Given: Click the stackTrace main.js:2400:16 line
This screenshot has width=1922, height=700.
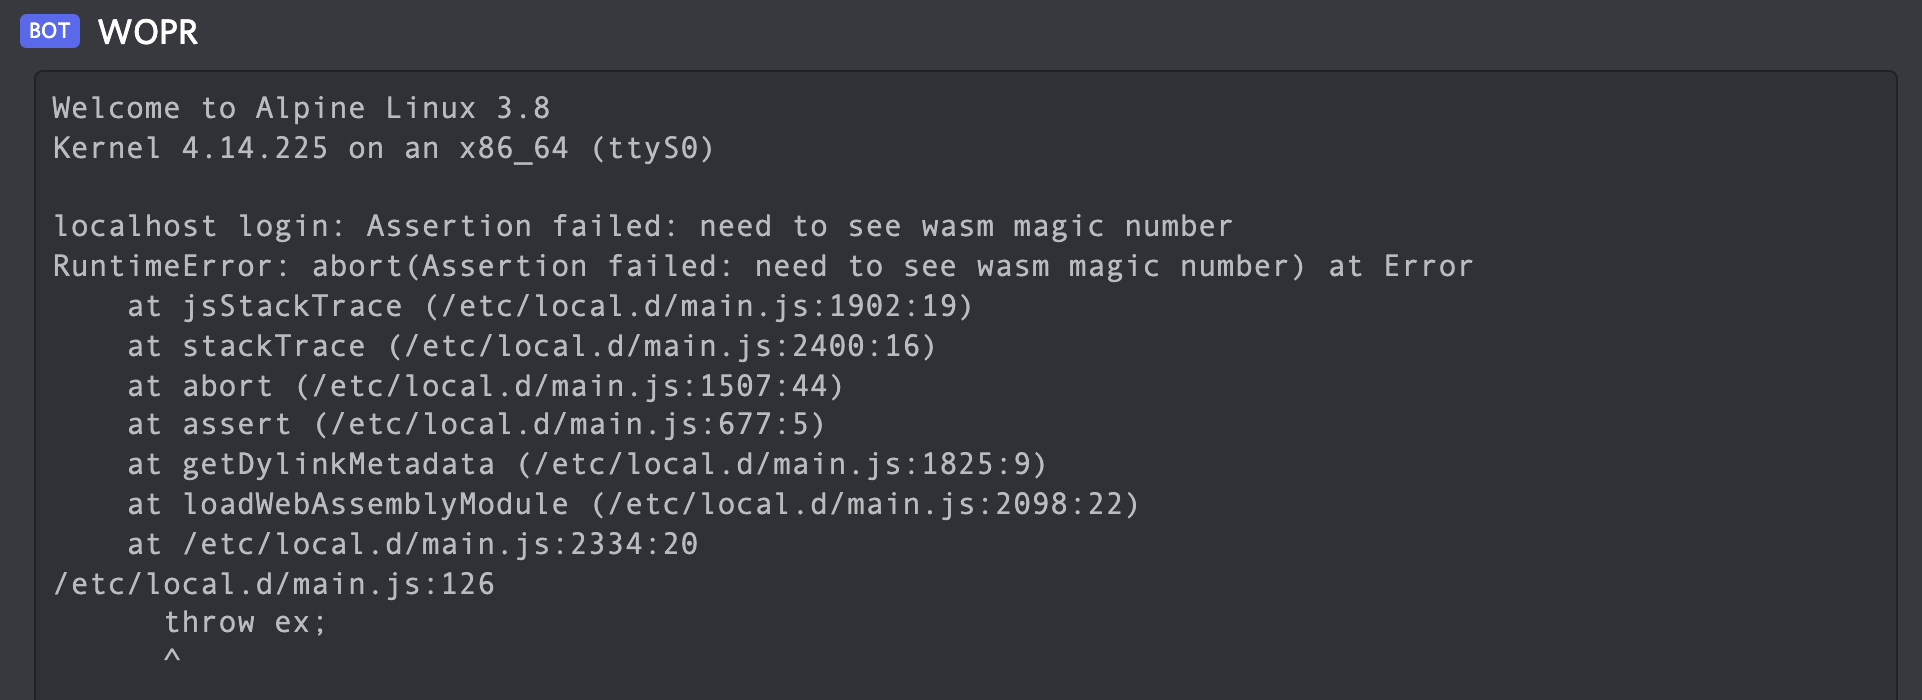Looking at the screenshot, I should [531, 346].
